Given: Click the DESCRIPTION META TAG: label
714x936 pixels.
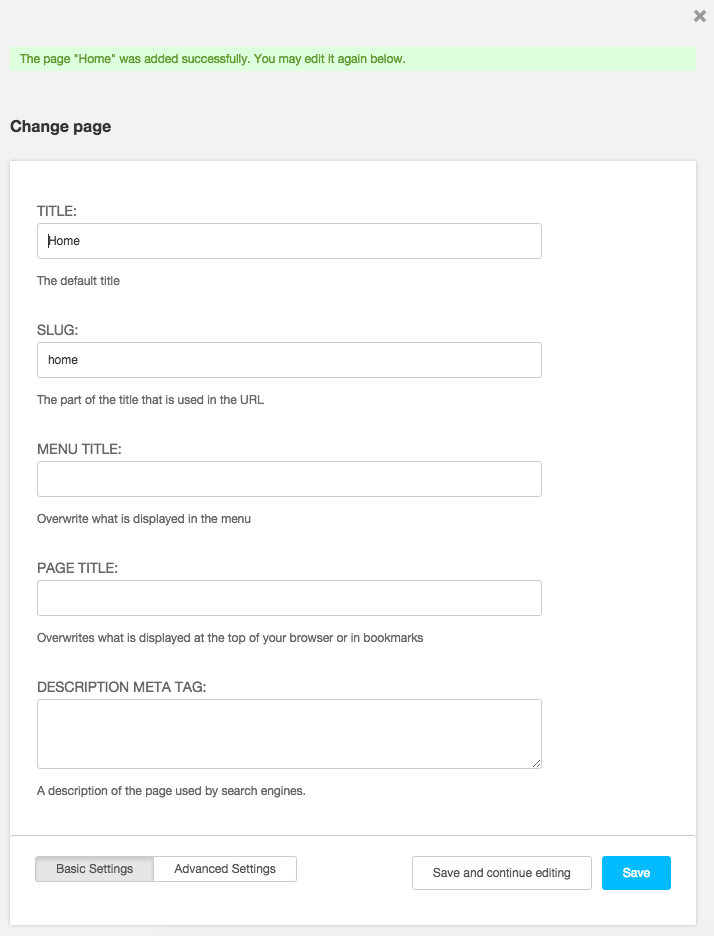Looking at the screenshot, I should [x=121, y=687].
